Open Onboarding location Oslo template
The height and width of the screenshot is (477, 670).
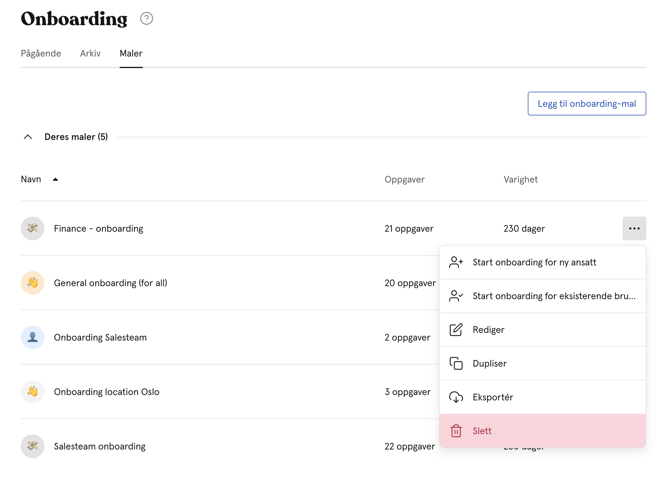106,392
